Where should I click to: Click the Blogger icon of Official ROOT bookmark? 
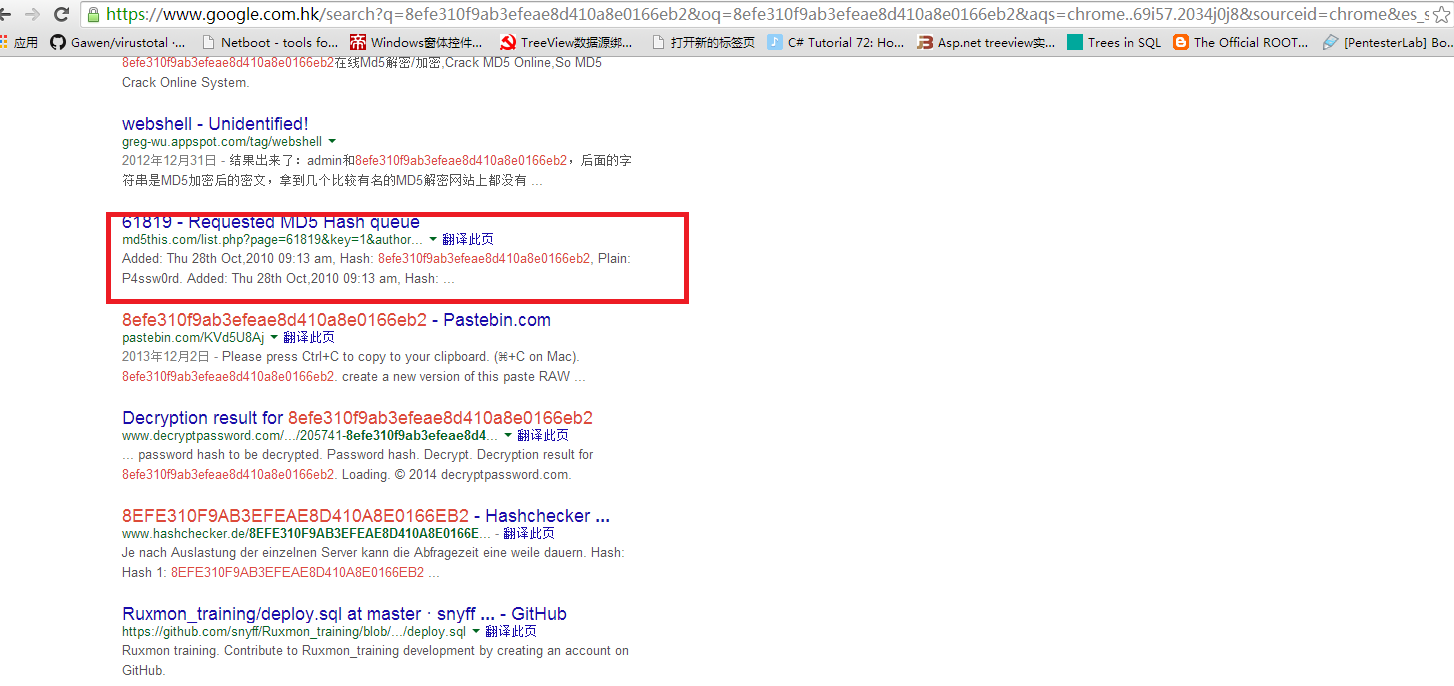(1181, 42)
